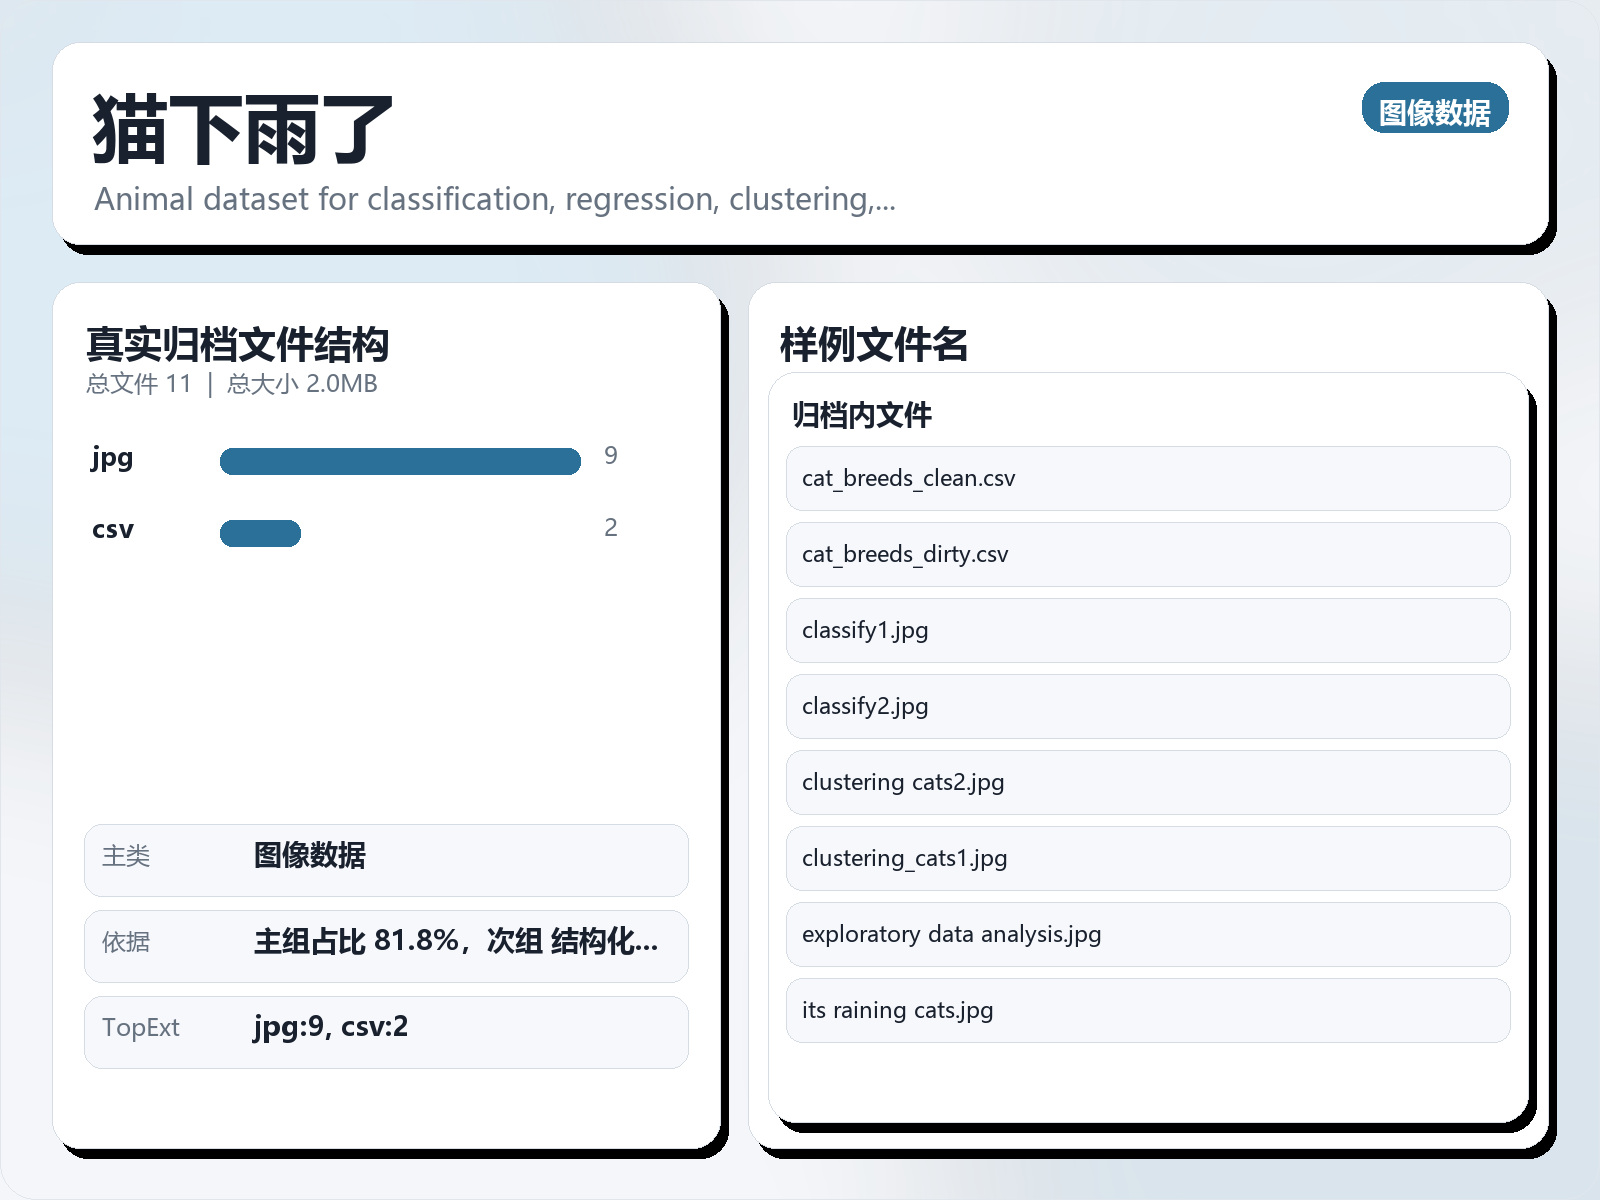Open exploratory data analysis.jpg entry
This screenshot has width=1600, height=1200.
1147,935
